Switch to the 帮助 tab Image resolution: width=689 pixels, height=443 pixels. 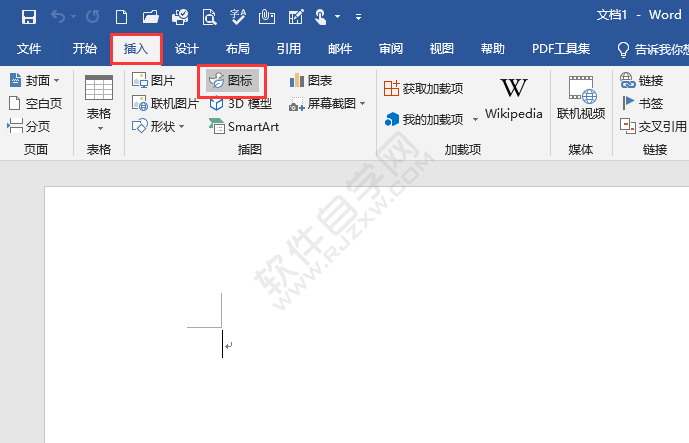click(493, 48)
